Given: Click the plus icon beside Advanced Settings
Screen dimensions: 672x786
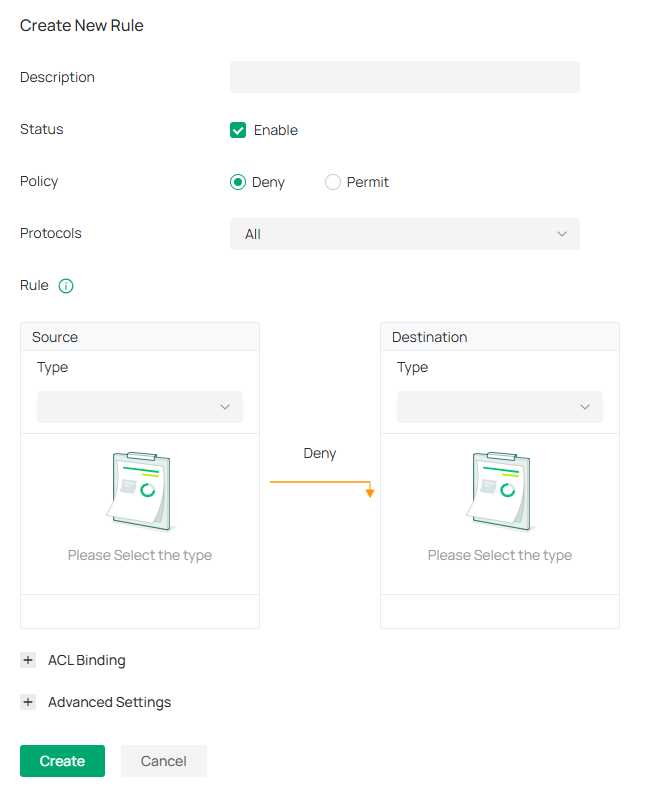Looking at the screenshot, I should click(x=28, y=703).
